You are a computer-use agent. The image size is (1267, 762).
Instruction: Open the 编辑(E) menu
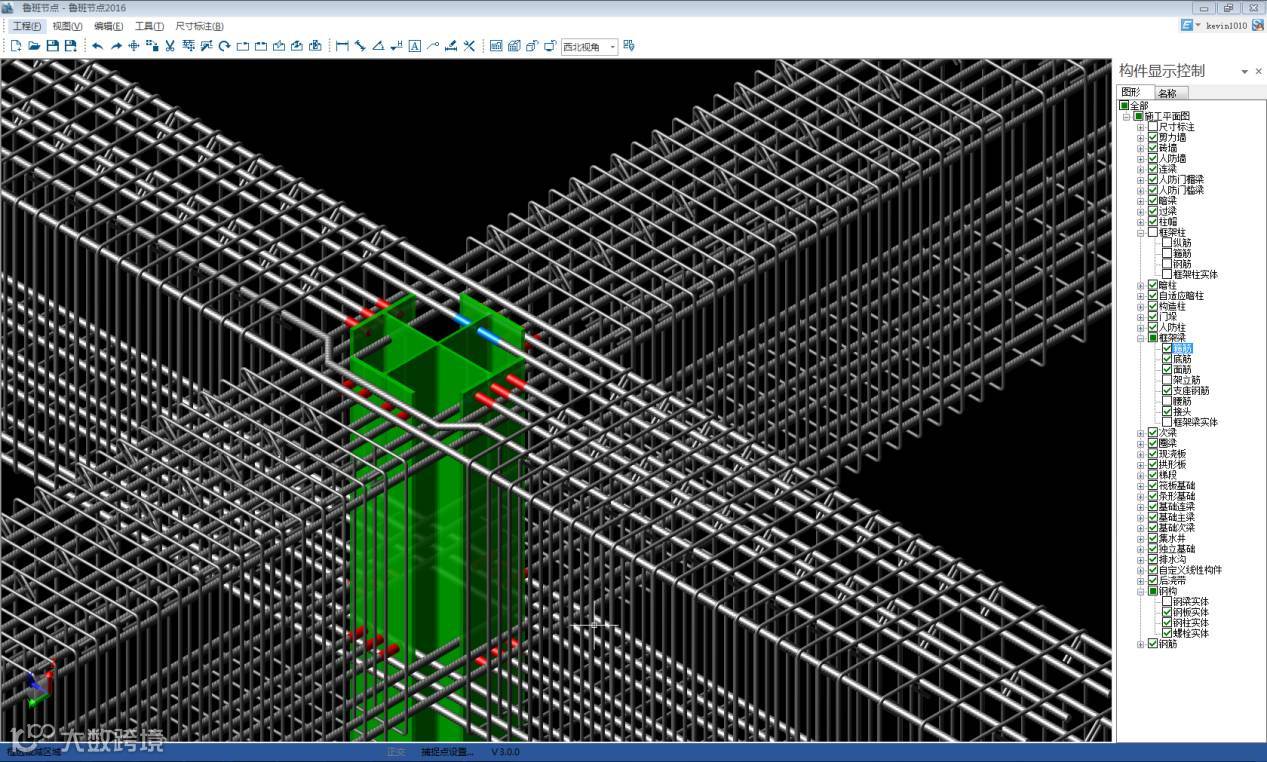109,26
